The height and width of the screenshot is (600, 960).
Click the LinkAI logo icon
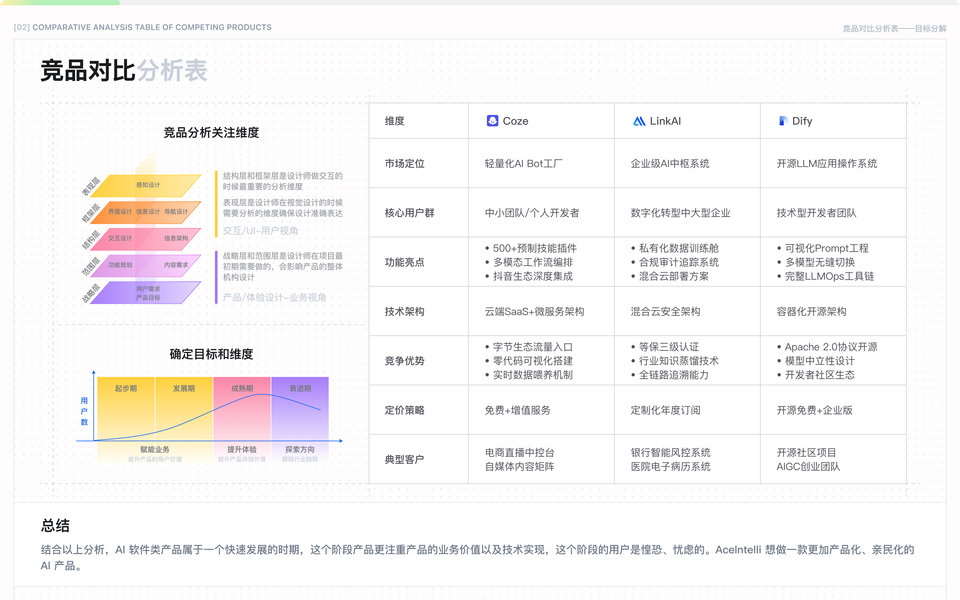click(639, 121)
